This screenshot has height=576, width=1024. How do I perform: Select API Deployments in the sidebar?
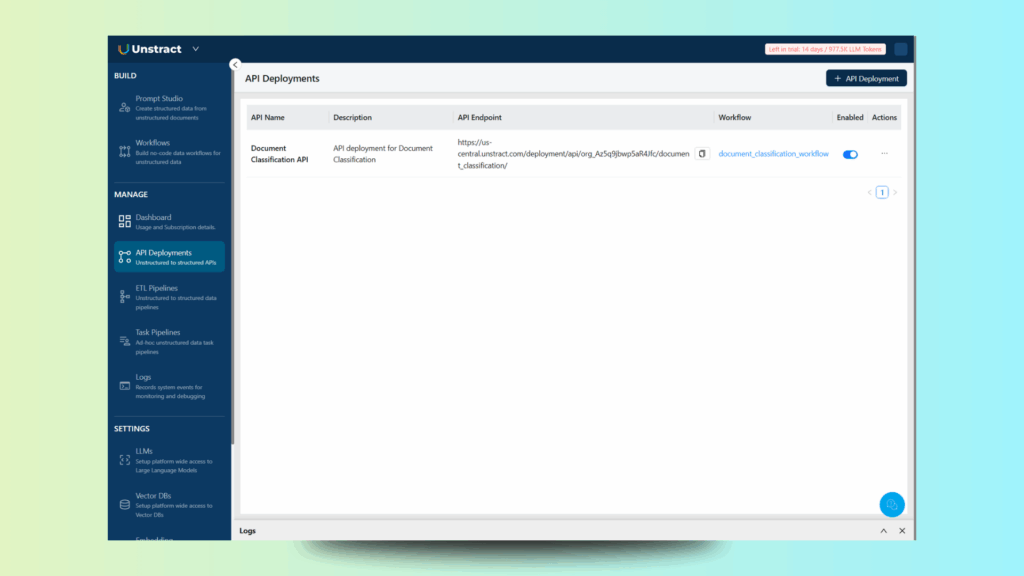click(169, 257)
